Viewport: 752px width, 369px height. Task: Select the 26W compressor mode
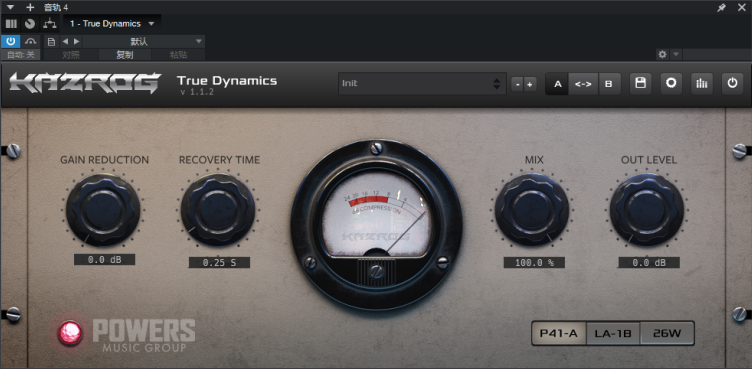[667, 333]
